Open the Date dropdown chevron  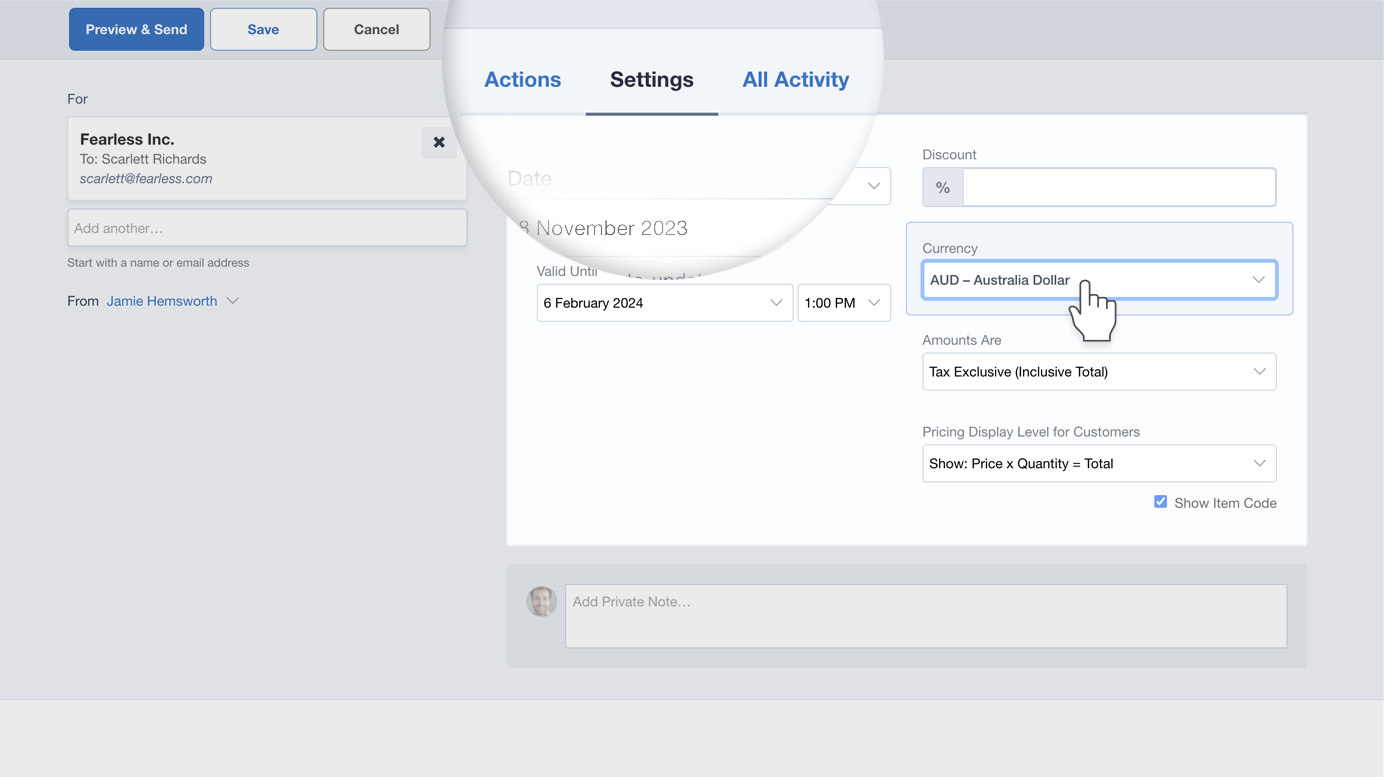[874, 186]
